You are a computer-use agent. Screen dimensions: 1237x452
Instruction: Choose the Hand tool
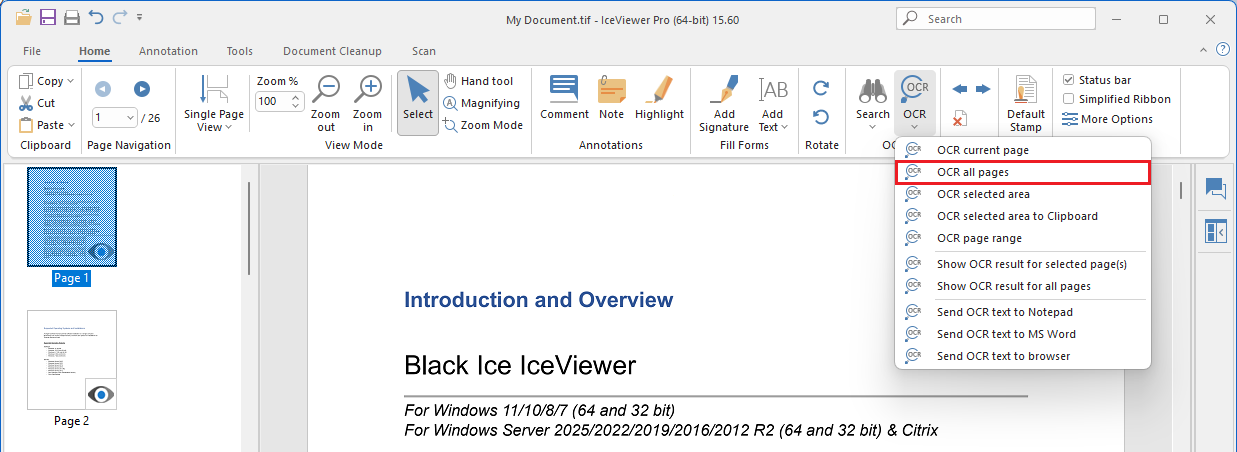tap(478, 81)
